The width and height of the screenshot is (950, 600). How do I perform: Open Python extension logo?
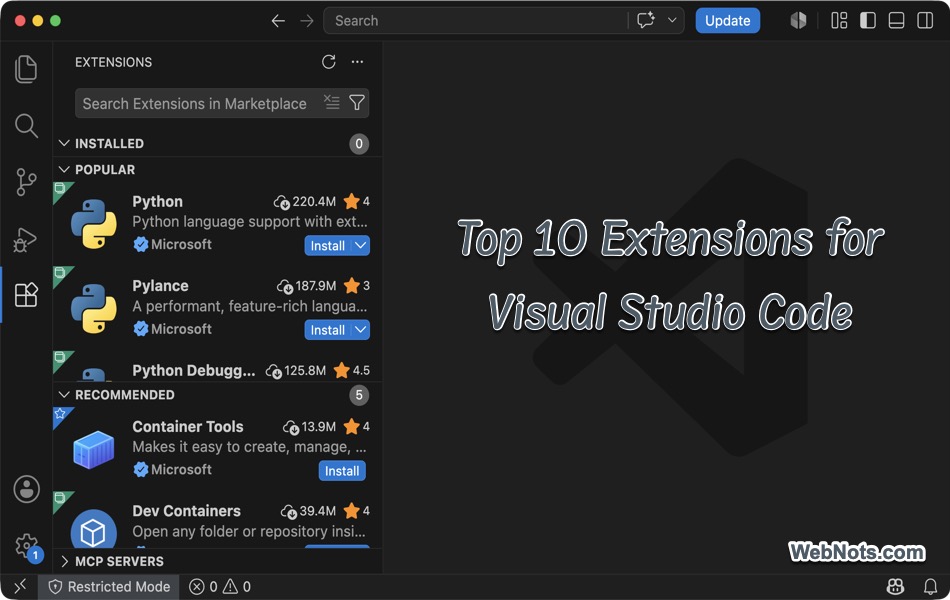point(94,224)
